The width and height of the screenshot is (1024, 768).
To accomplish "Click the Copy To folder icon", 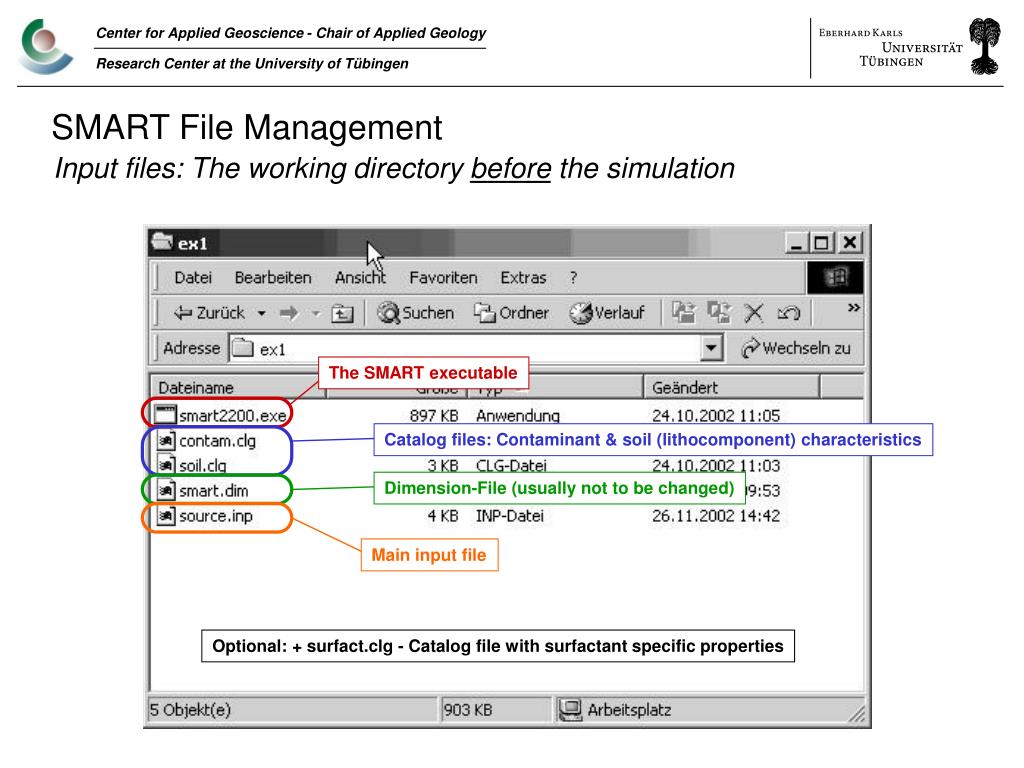I will [x=719, y=313].
